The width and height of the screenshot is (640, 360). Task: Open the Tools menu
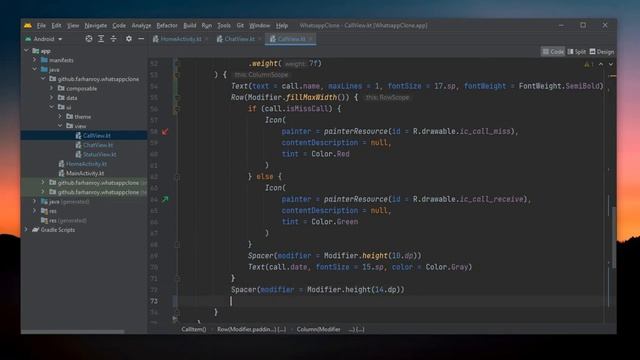[x=224, y=25]
